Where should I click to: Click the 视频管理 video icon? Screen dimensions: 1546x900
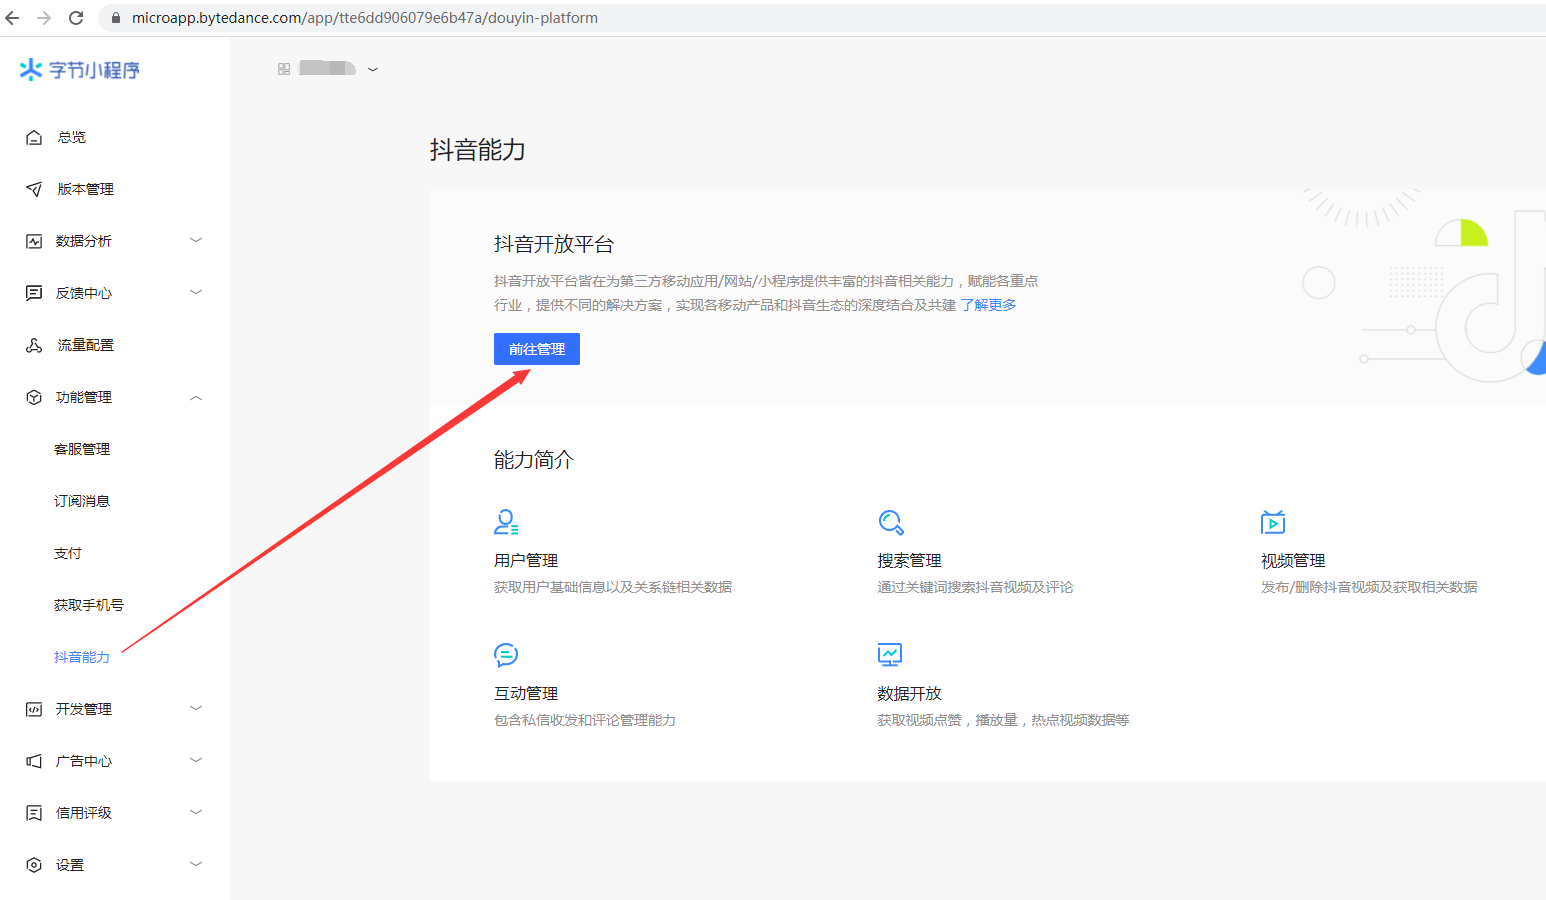coord(1272,522)
